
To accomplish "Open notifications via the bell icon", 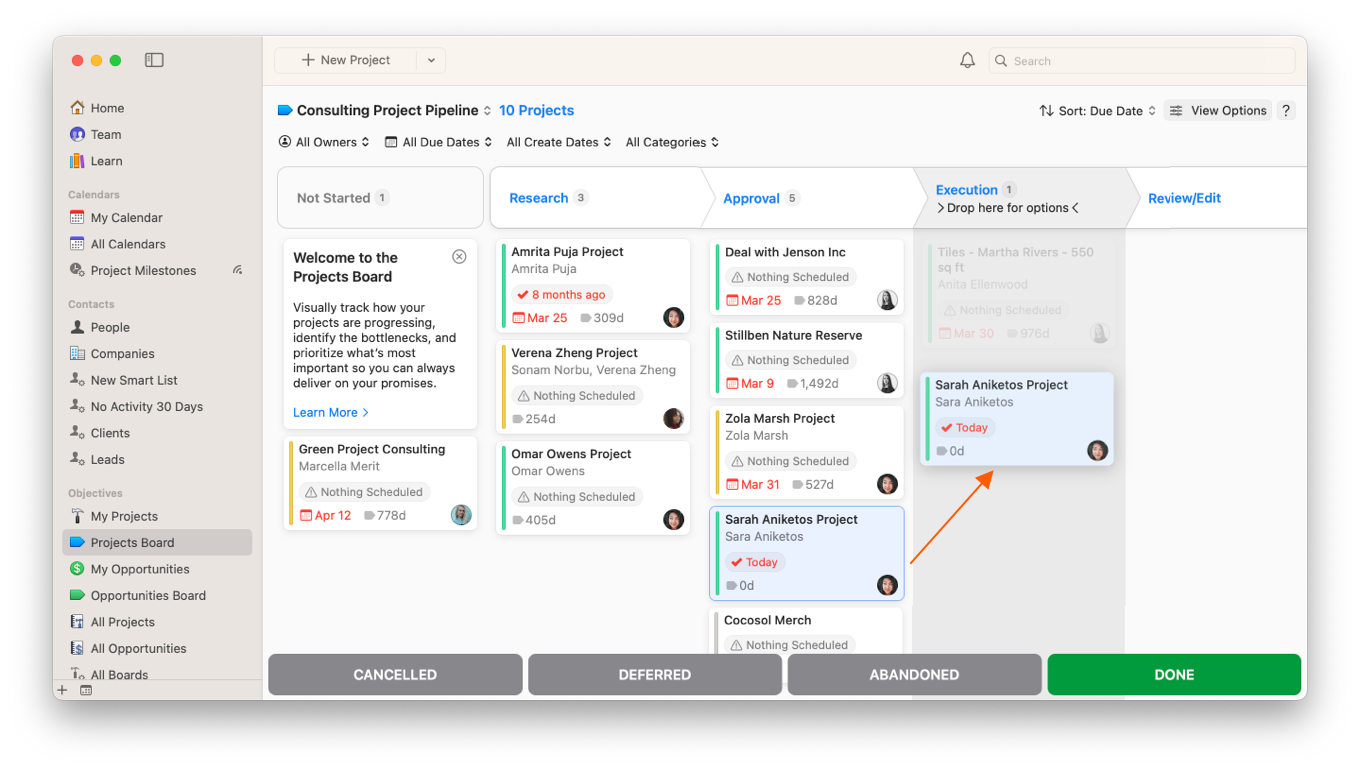I will point(967,60).
